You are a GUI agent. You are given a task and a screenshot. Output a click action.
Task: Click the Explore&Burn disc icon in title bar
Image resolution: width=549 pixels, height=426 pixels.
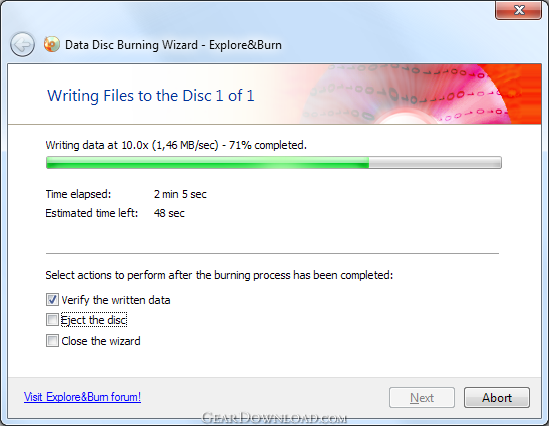click(51, 44)
